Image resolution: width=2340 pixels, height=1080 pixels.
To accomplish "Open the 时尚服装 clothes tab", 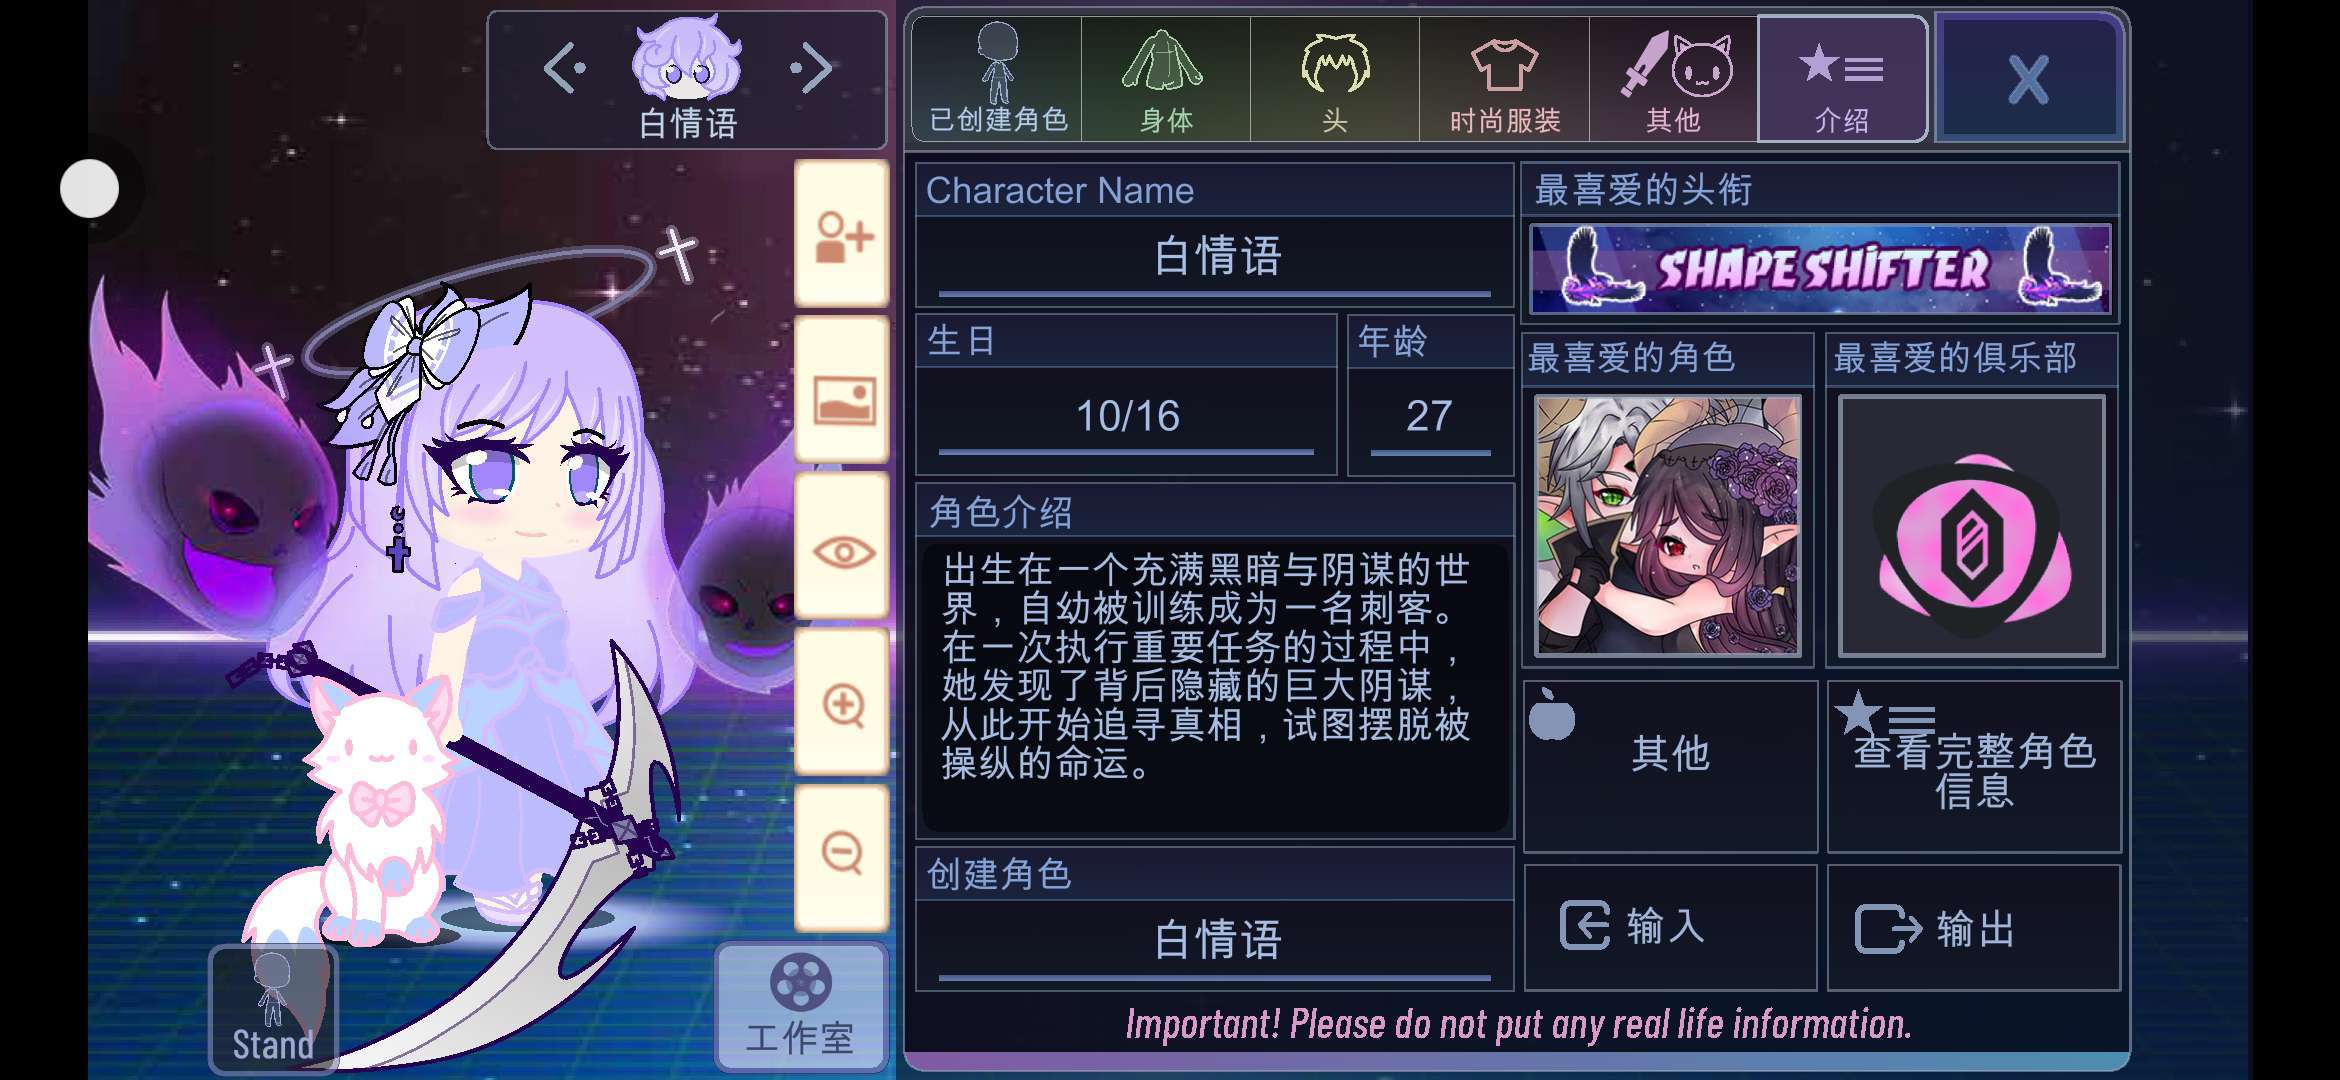I will [1504, 79].
